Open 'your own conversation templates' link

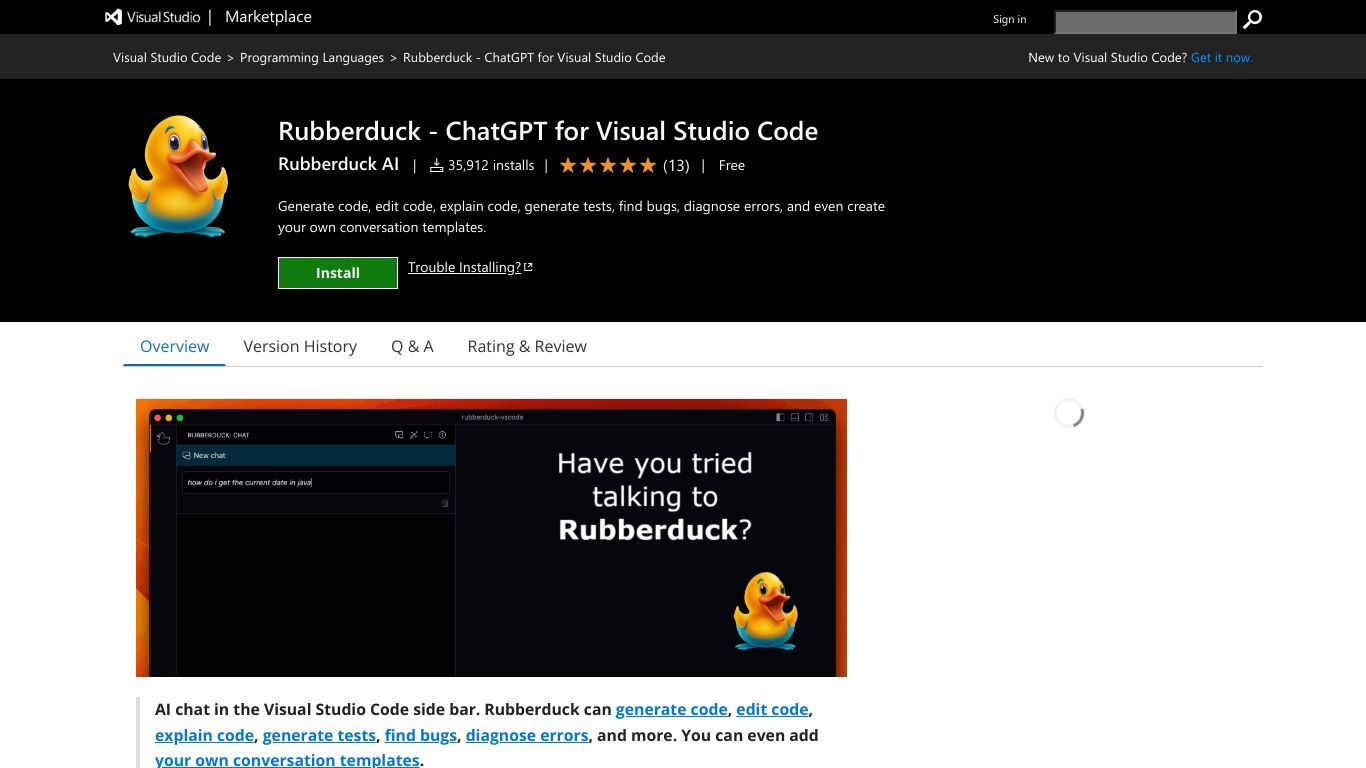click(287, 760)
